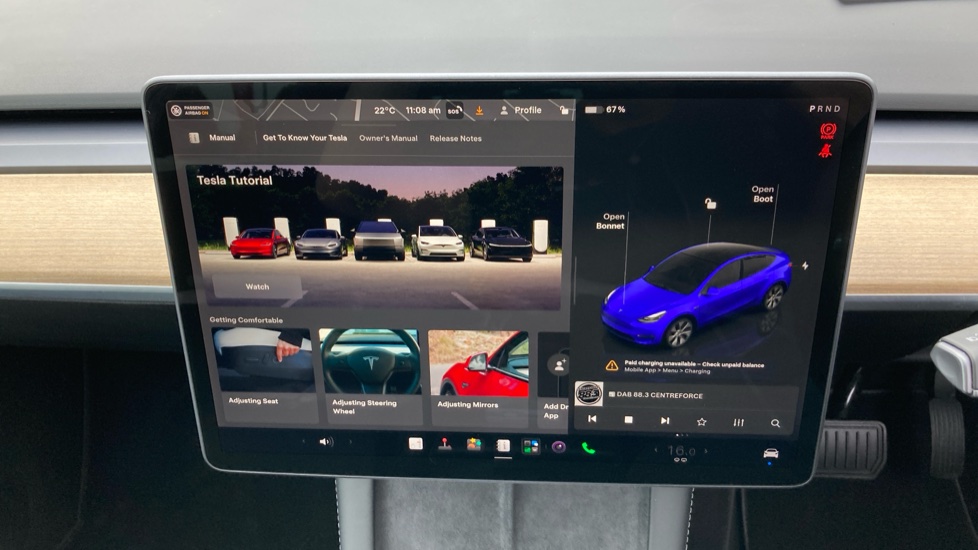Tap the padlock icon above the car
This screenshot has height=550, width=978.
coord(710,203)
